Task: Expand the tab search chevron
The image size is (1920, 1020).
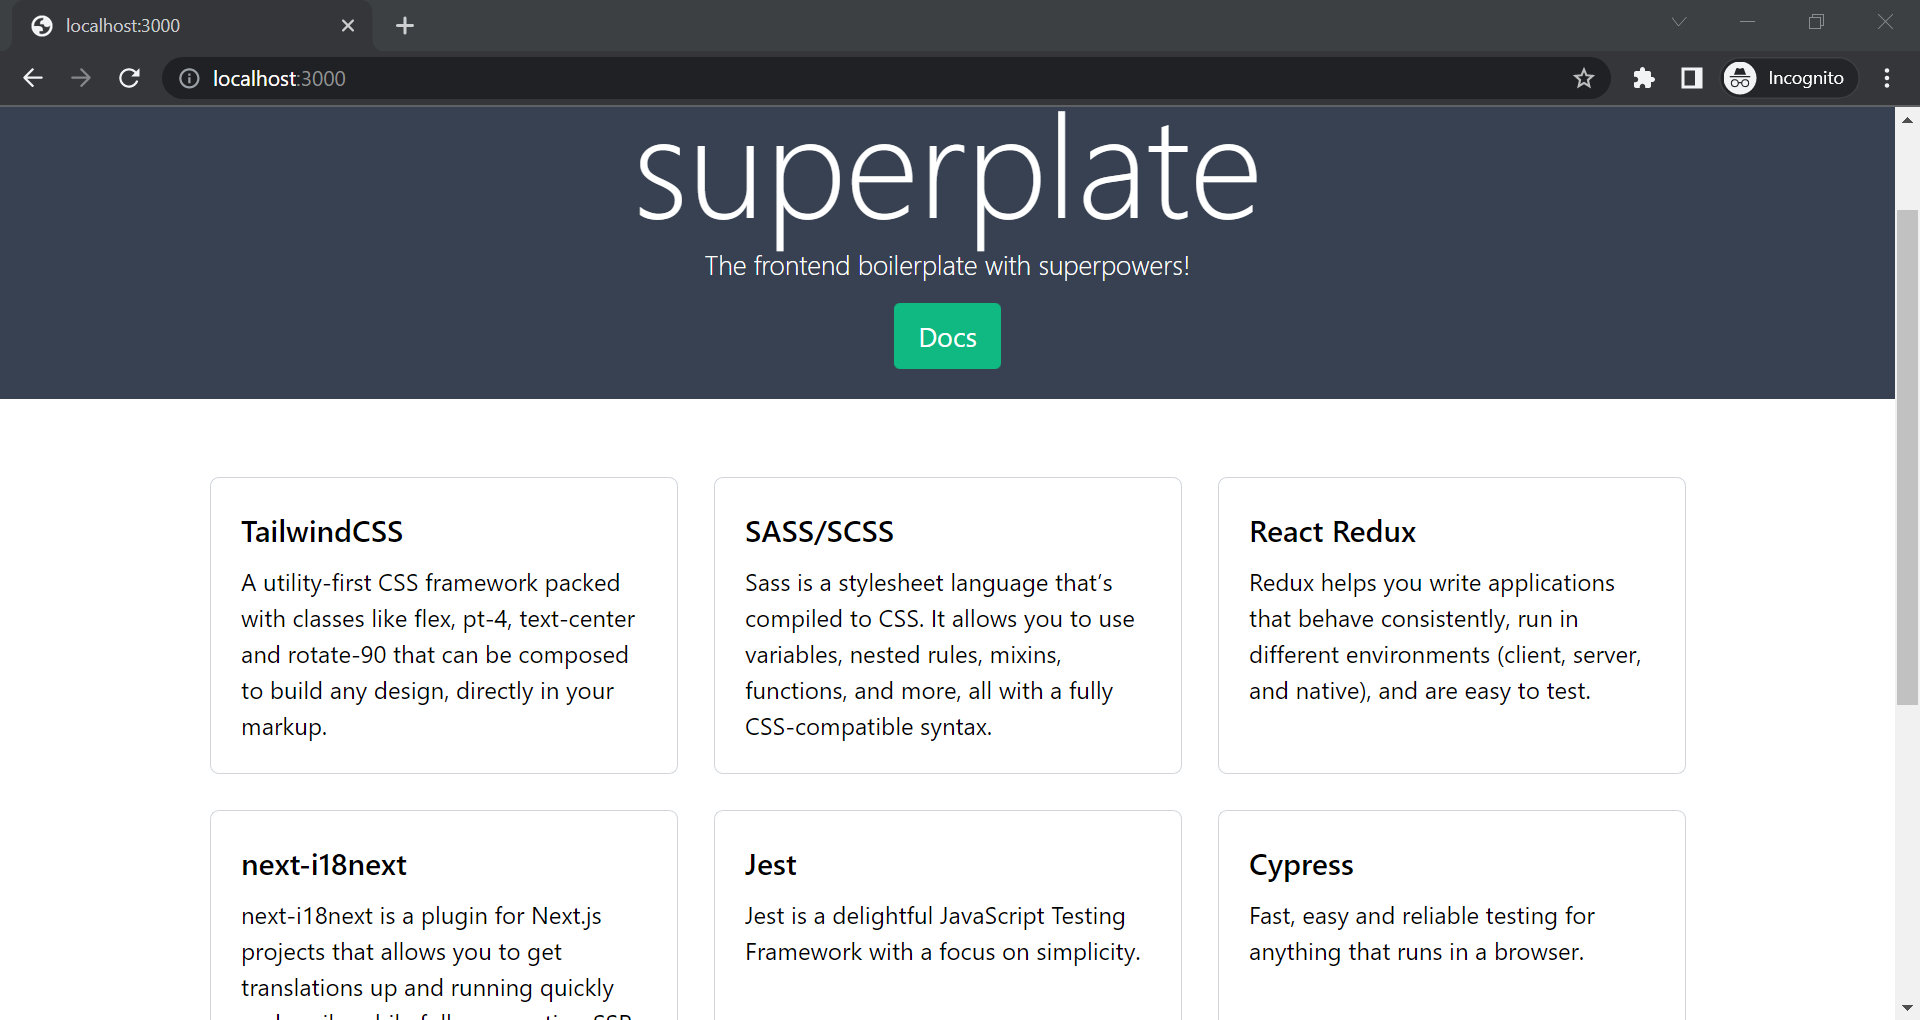Action: 1679,22
